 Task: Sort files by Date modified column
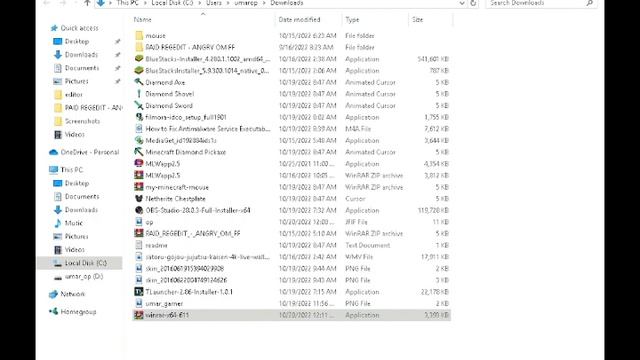(x=299, y=20)
